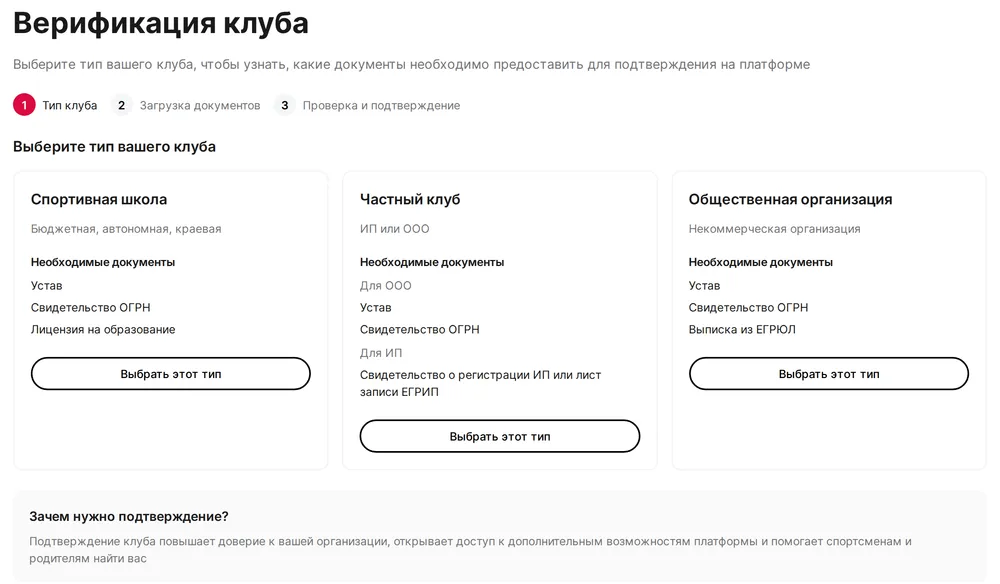Image resolution: width=1000 pixels, height=584 pixels.
Task: Click 'Необходимые документы' in Общественная организация card
Action: 760,262
